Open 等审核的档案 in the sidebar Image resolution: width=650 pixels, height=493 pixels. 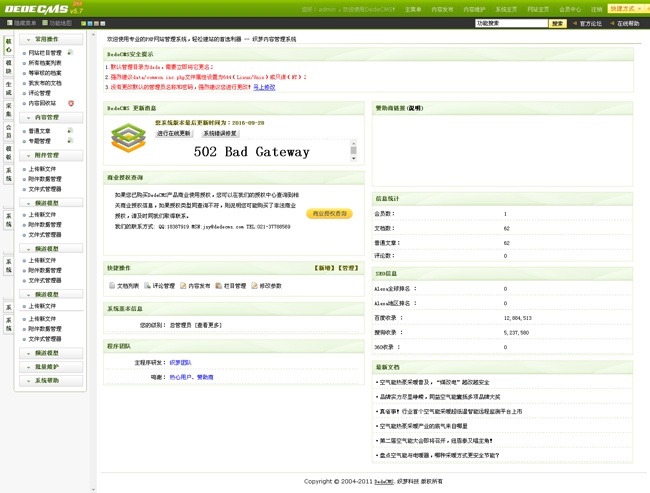(x=45, y=73)
